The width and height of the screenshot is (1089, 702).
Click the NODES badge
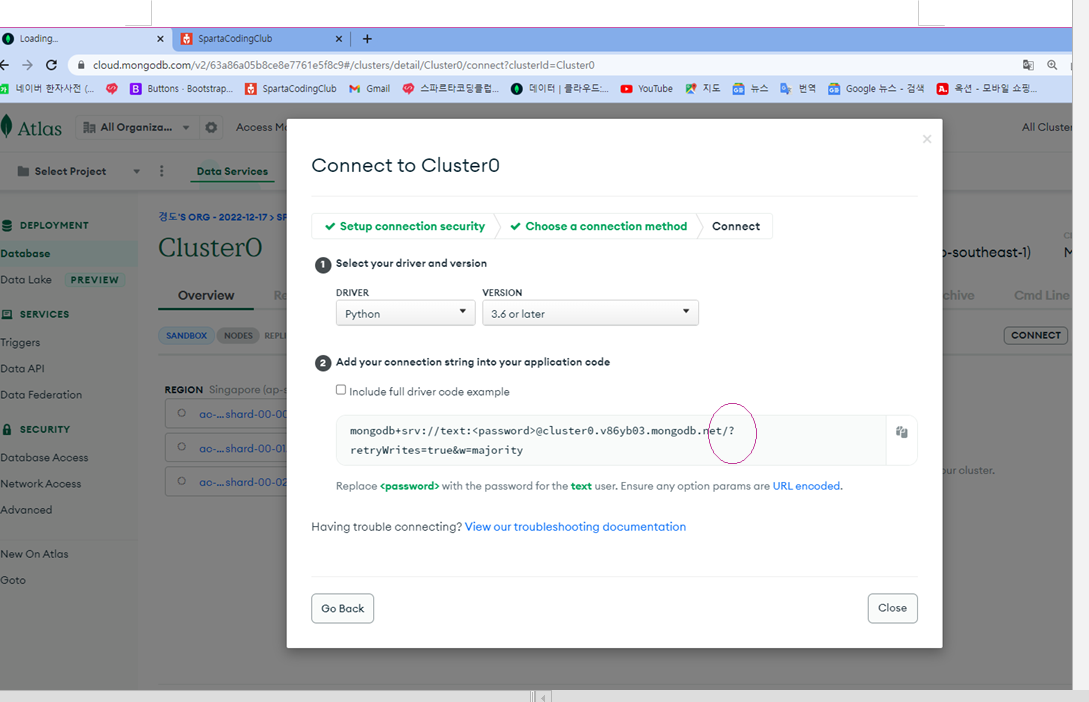238,335
